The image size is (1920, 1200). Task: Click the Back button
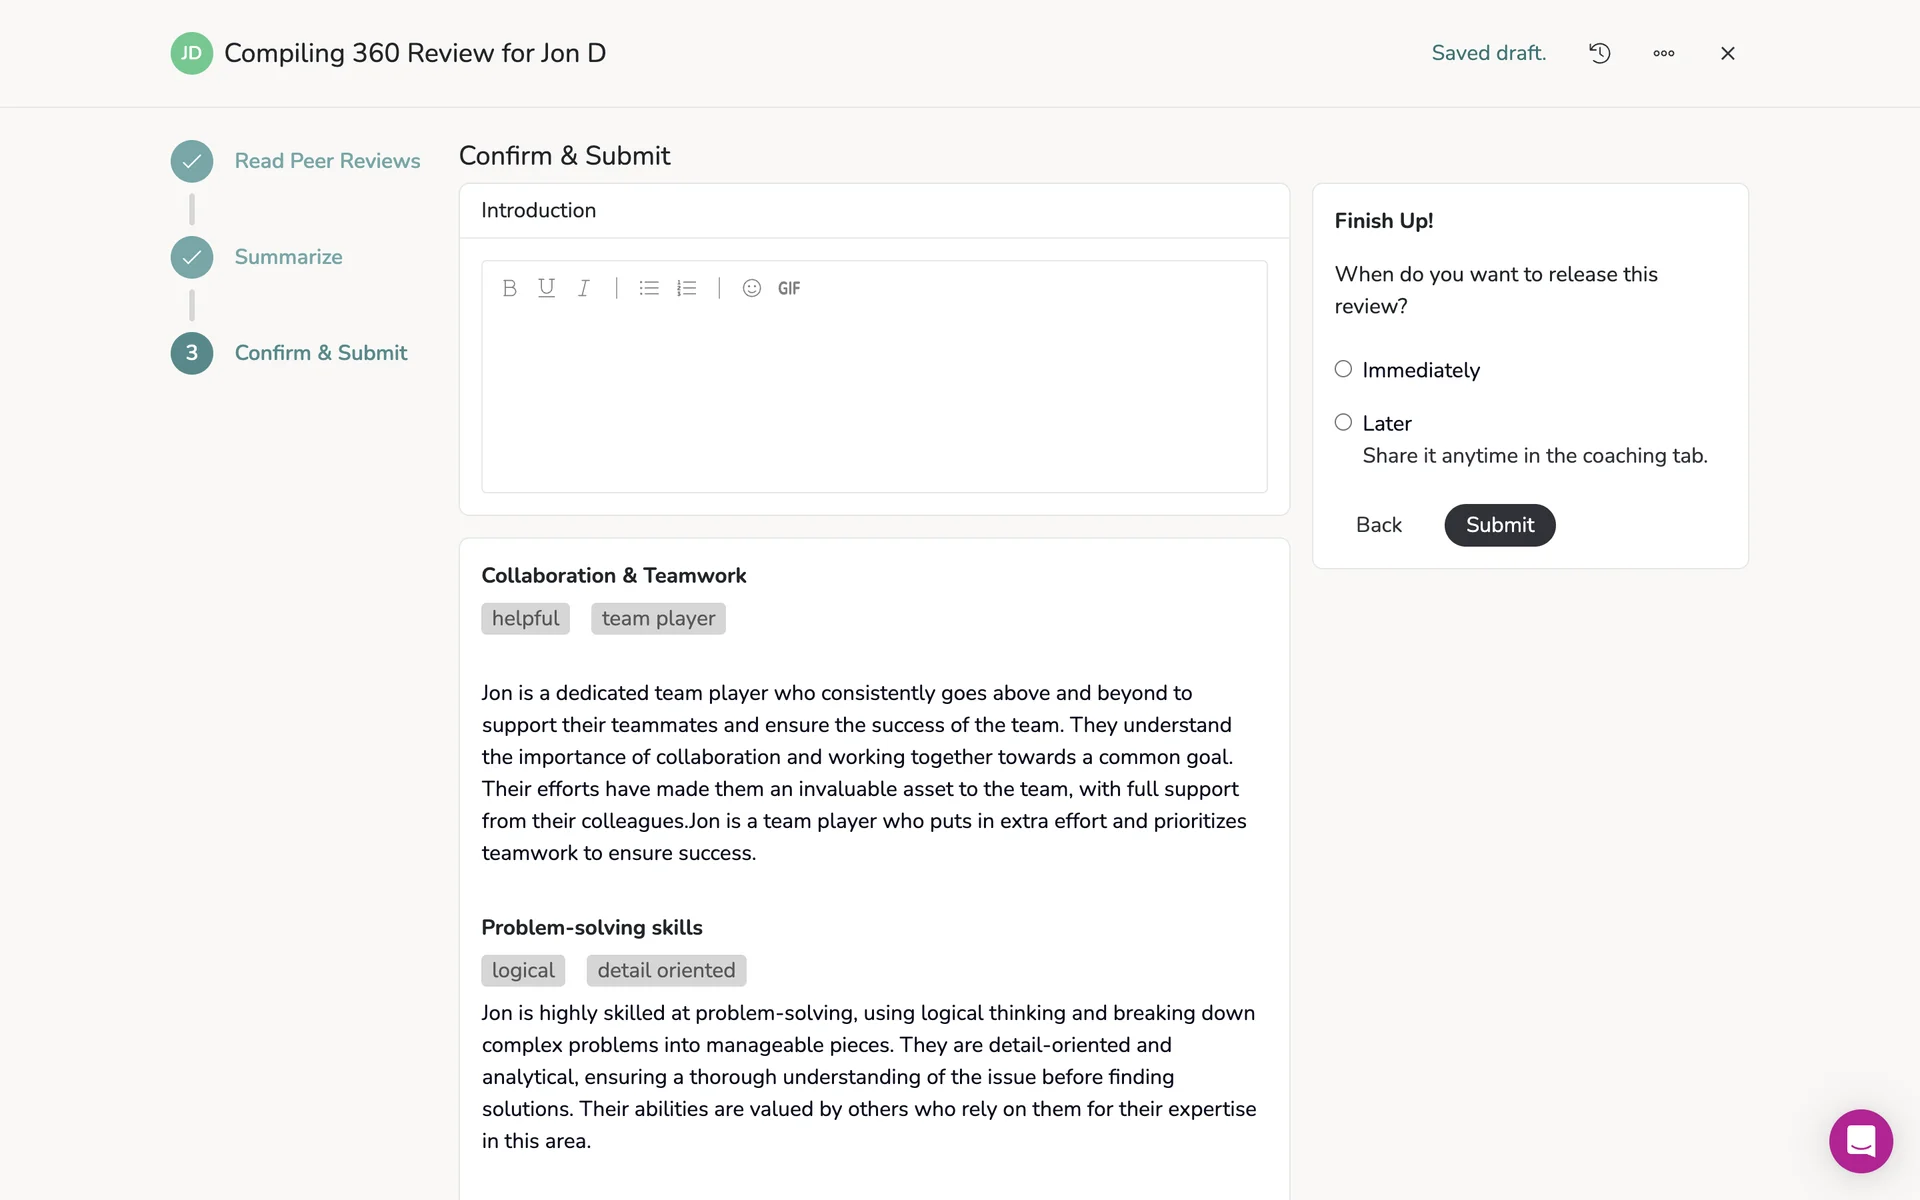[x=1378, y=525]
